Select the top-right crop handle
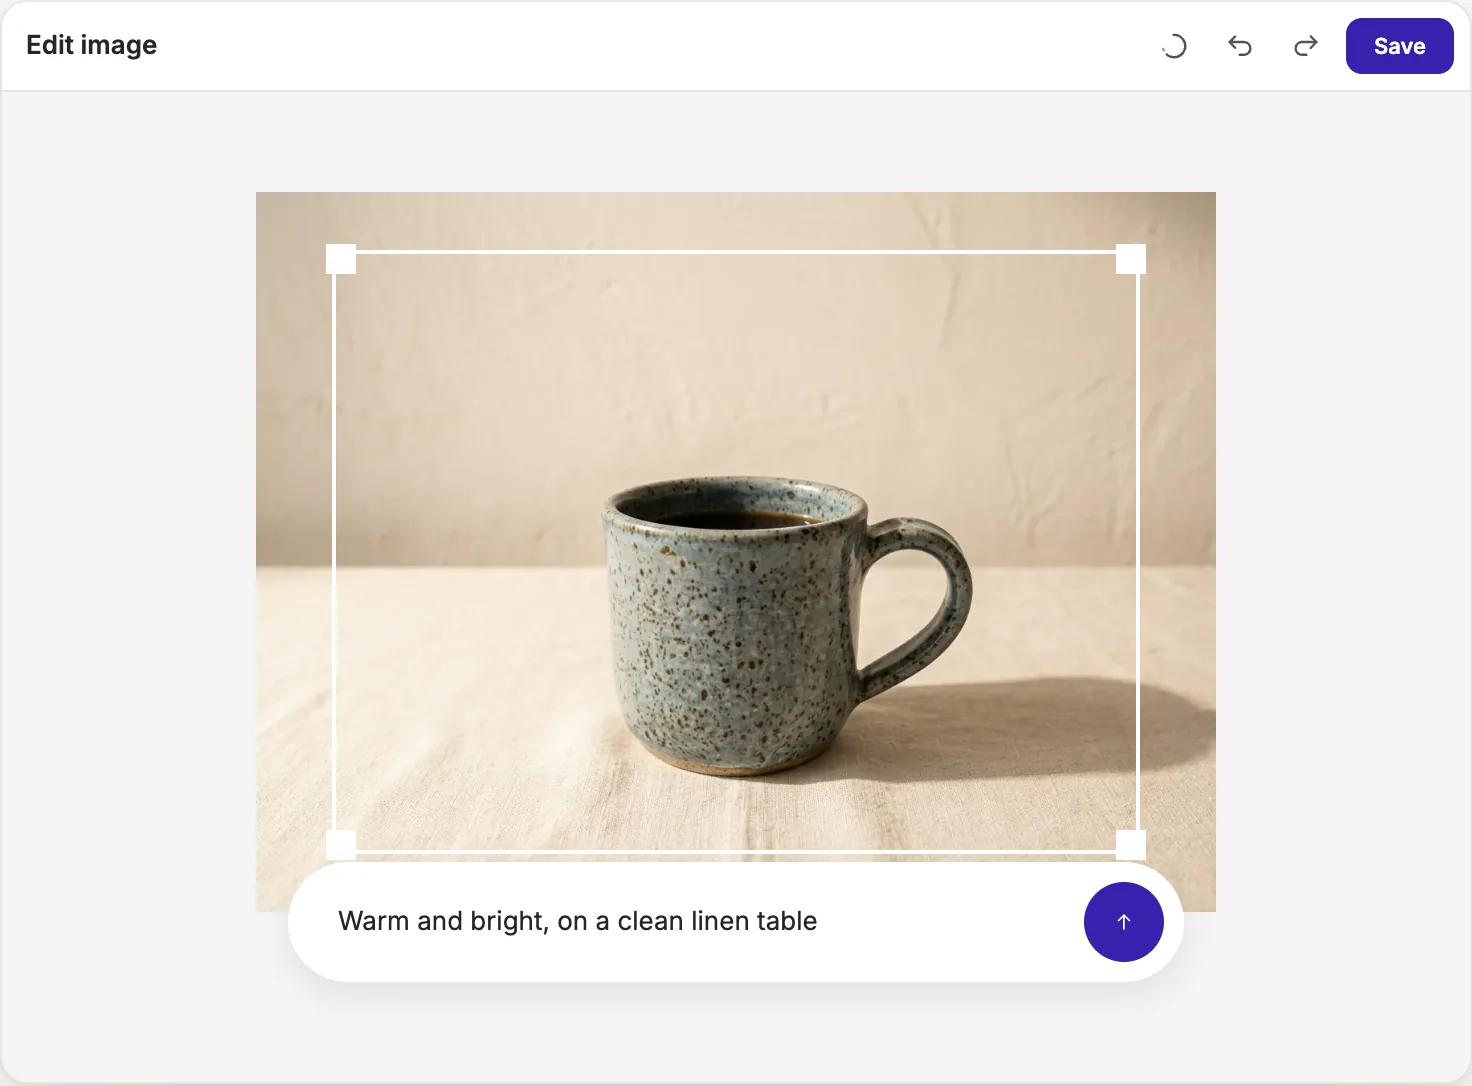The image size is (1472, 1086). click(1131, 259)
